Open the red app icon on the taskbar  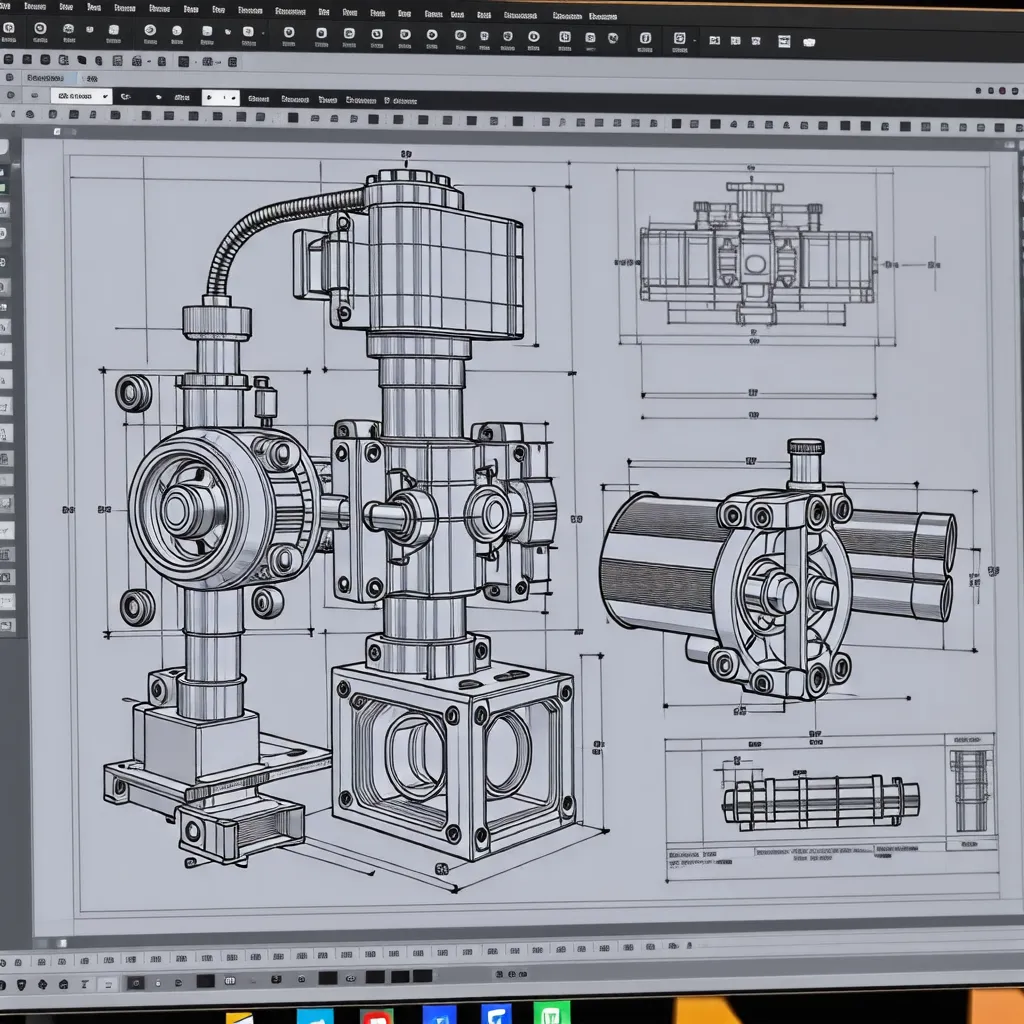click(x=377, y=1016)
